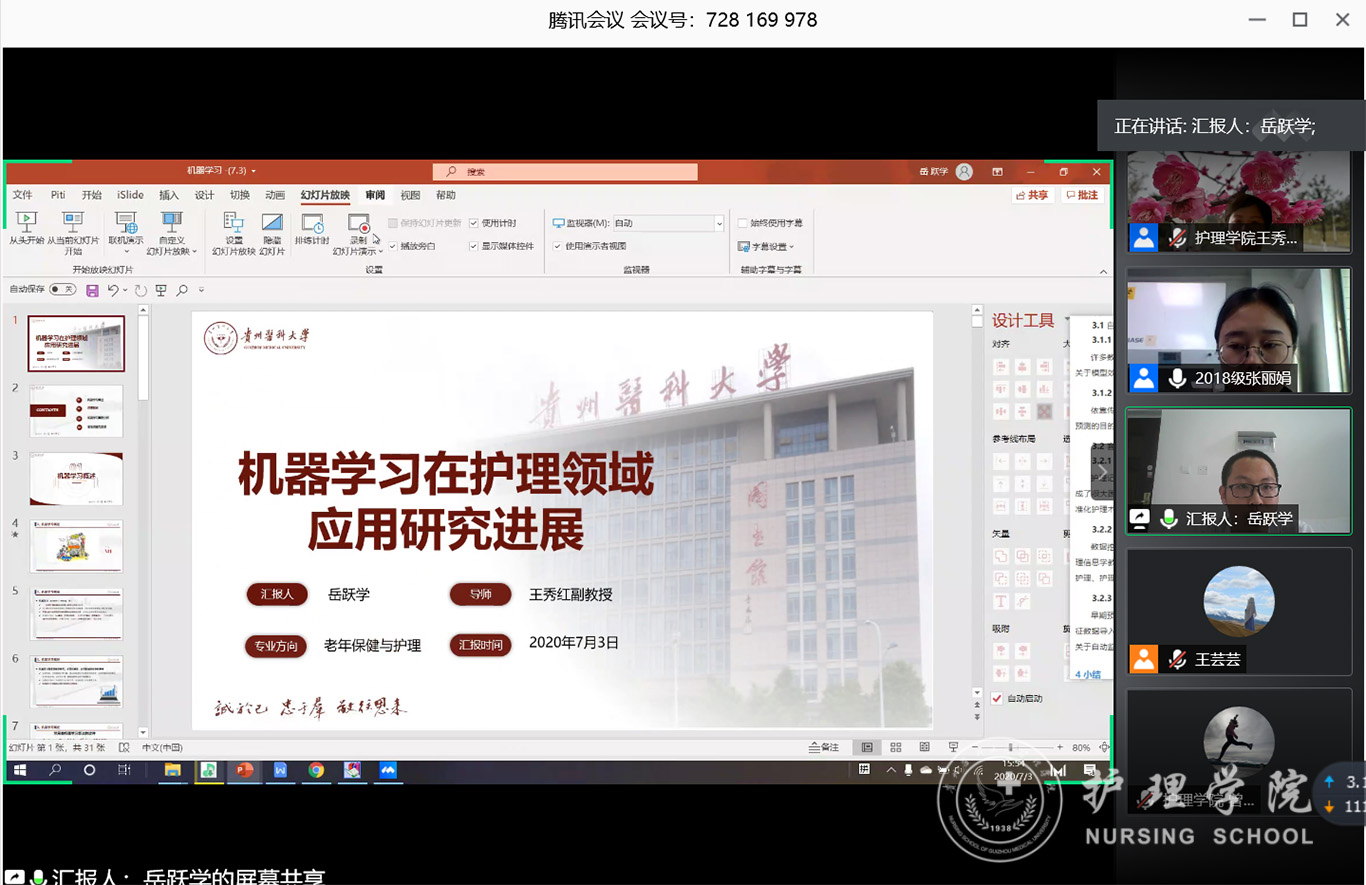Switch to the Review (审阅) tab
Image resolution: width=1366 pixels, height=885 pixels.
[375, 196]
